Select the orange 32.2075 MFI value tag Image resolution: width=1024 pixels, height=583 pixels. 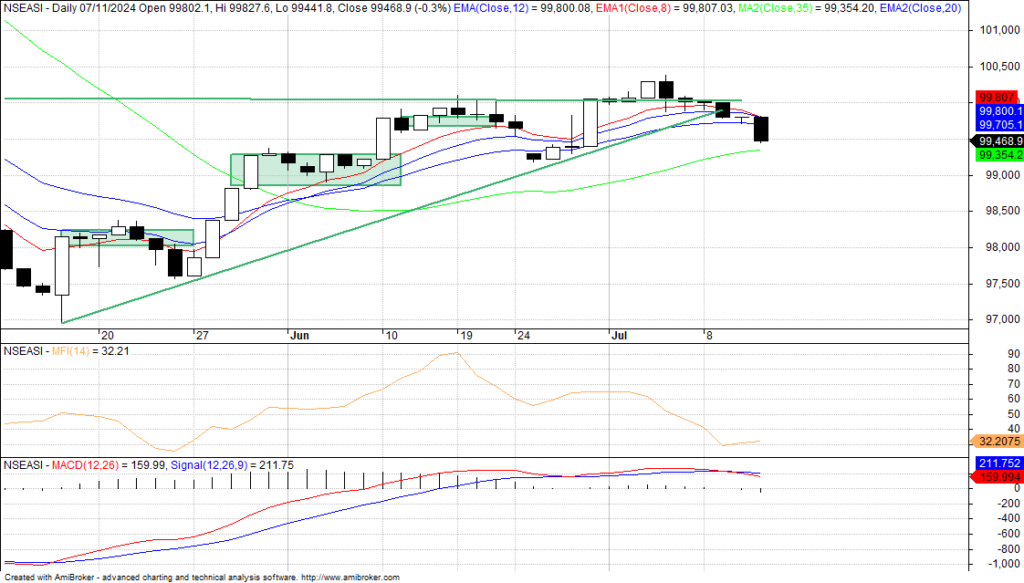[999, 440]
